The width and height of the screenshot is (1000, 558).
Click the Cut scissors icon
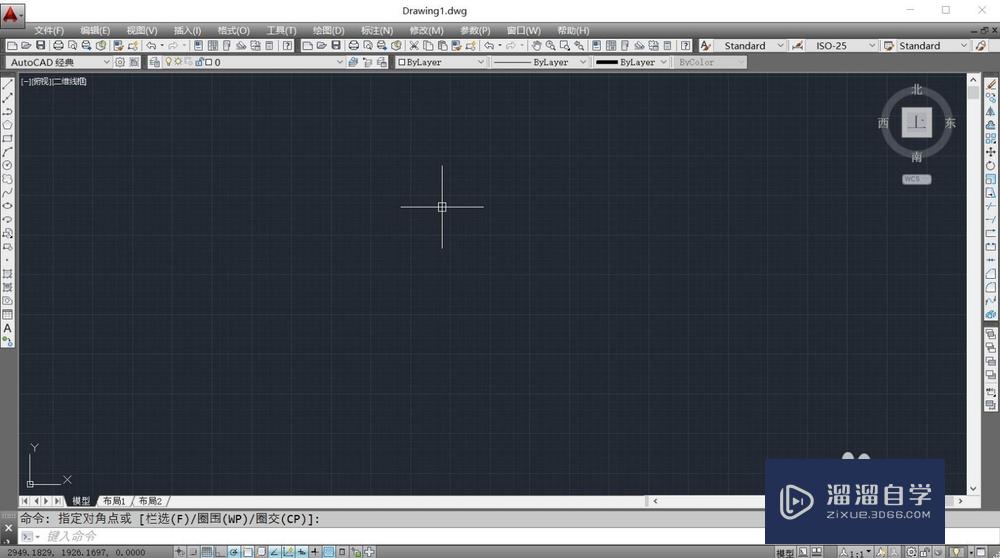pyautogui.click(x=414, y=45)
